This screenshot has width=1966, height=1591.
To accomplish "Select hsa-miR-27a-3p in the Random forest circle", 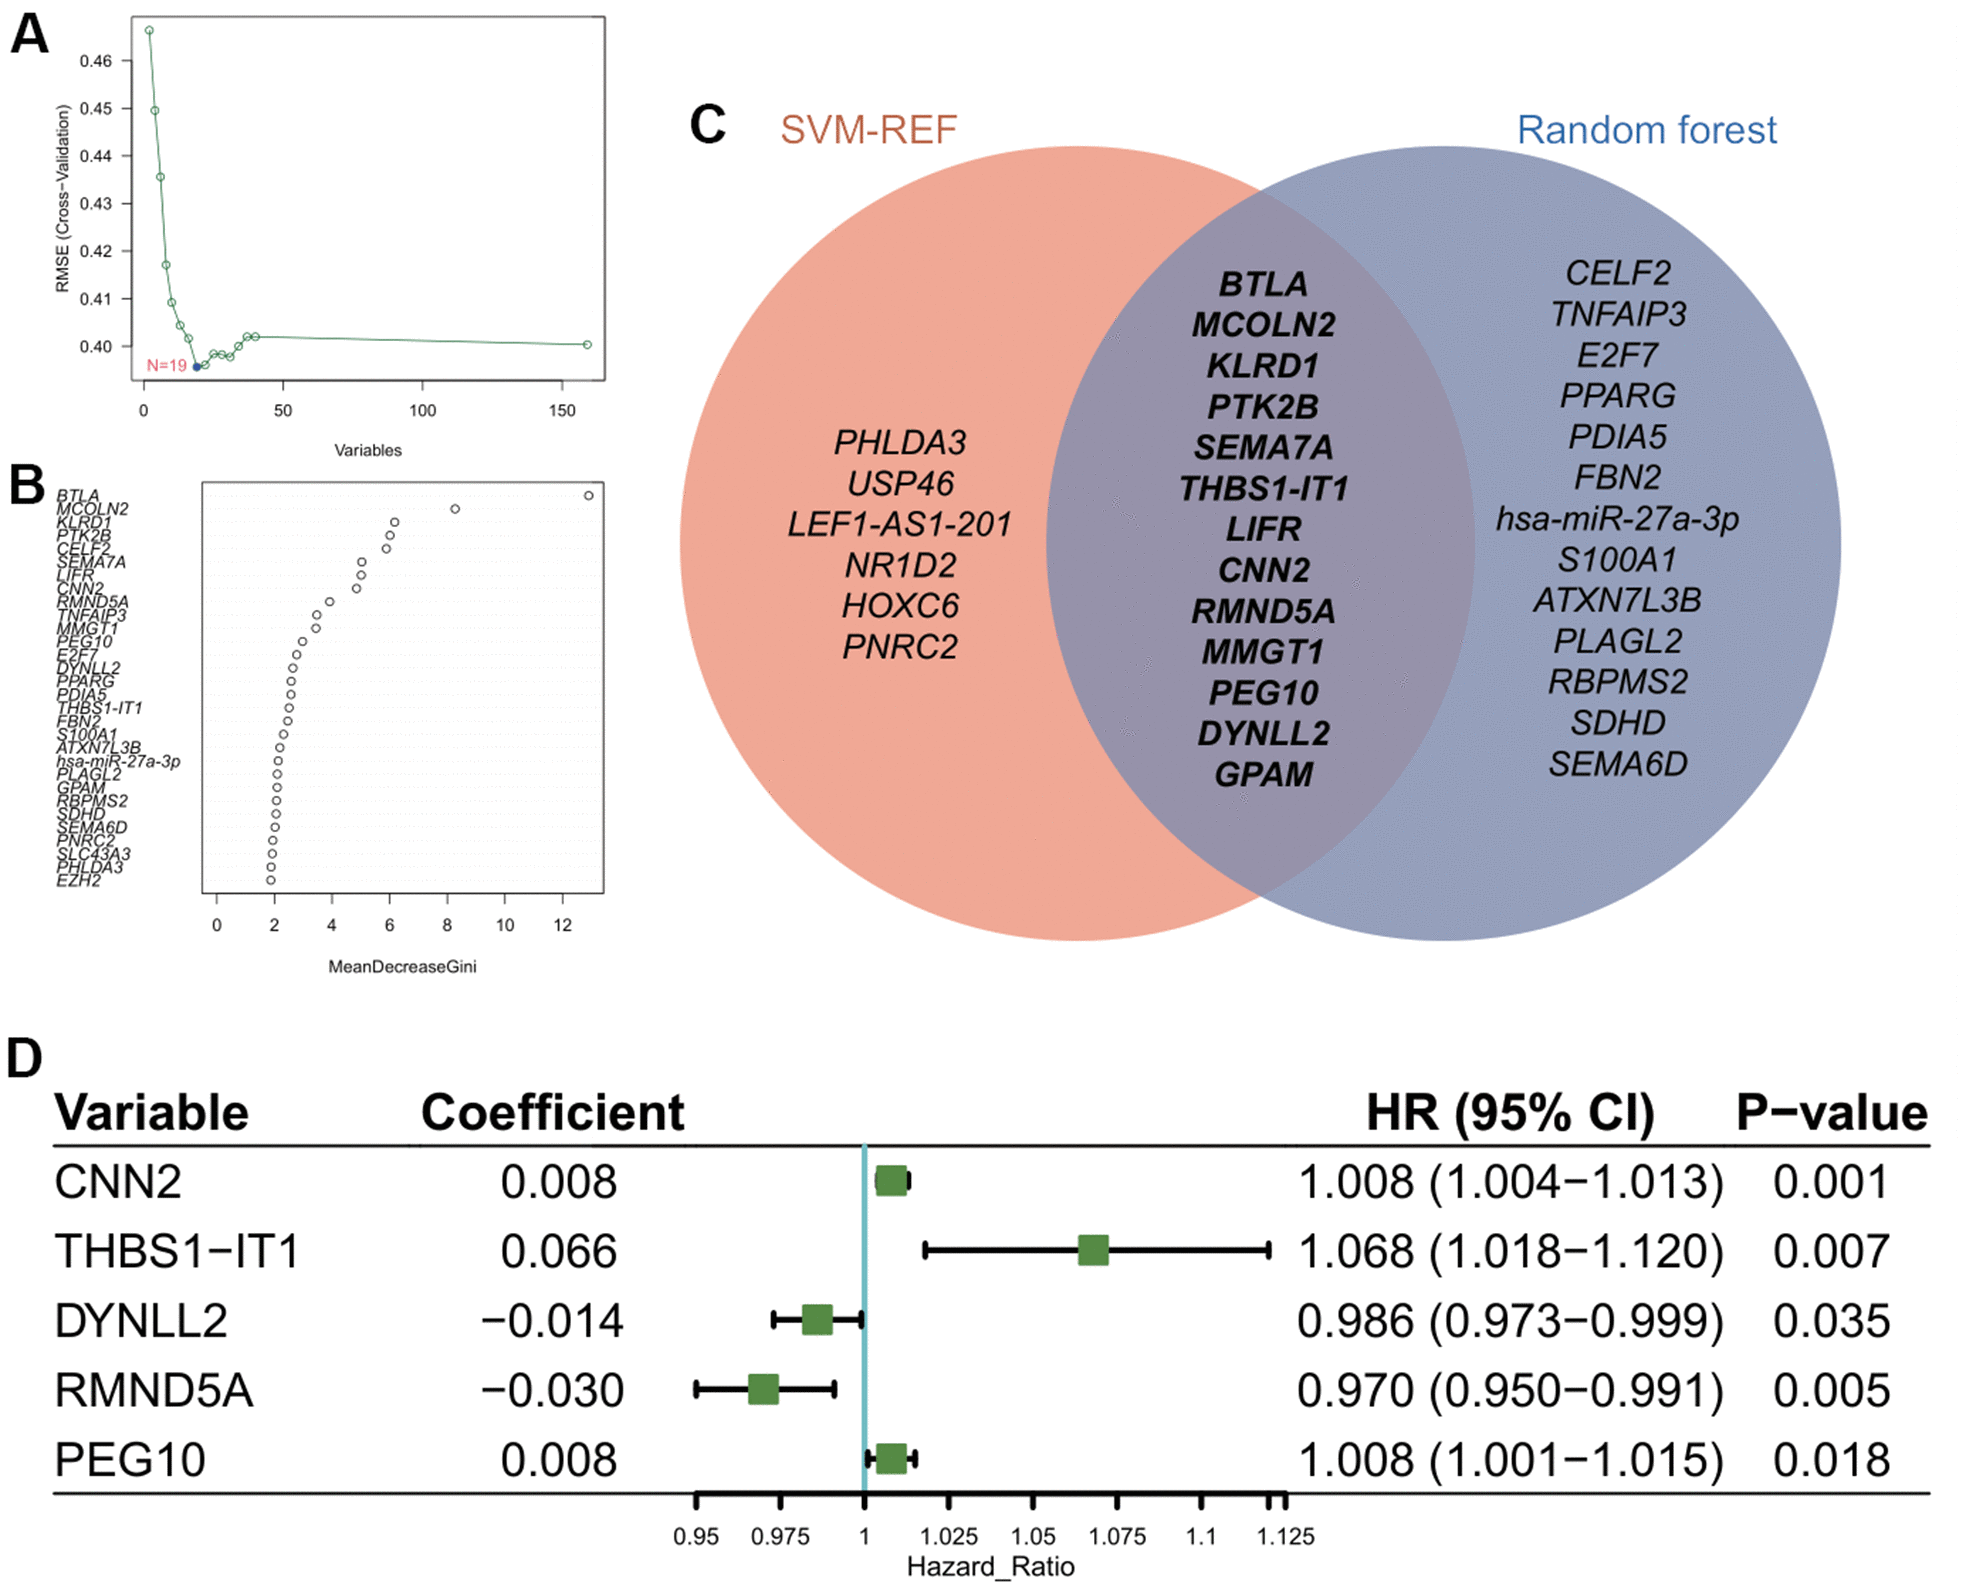I will 1617,519.
